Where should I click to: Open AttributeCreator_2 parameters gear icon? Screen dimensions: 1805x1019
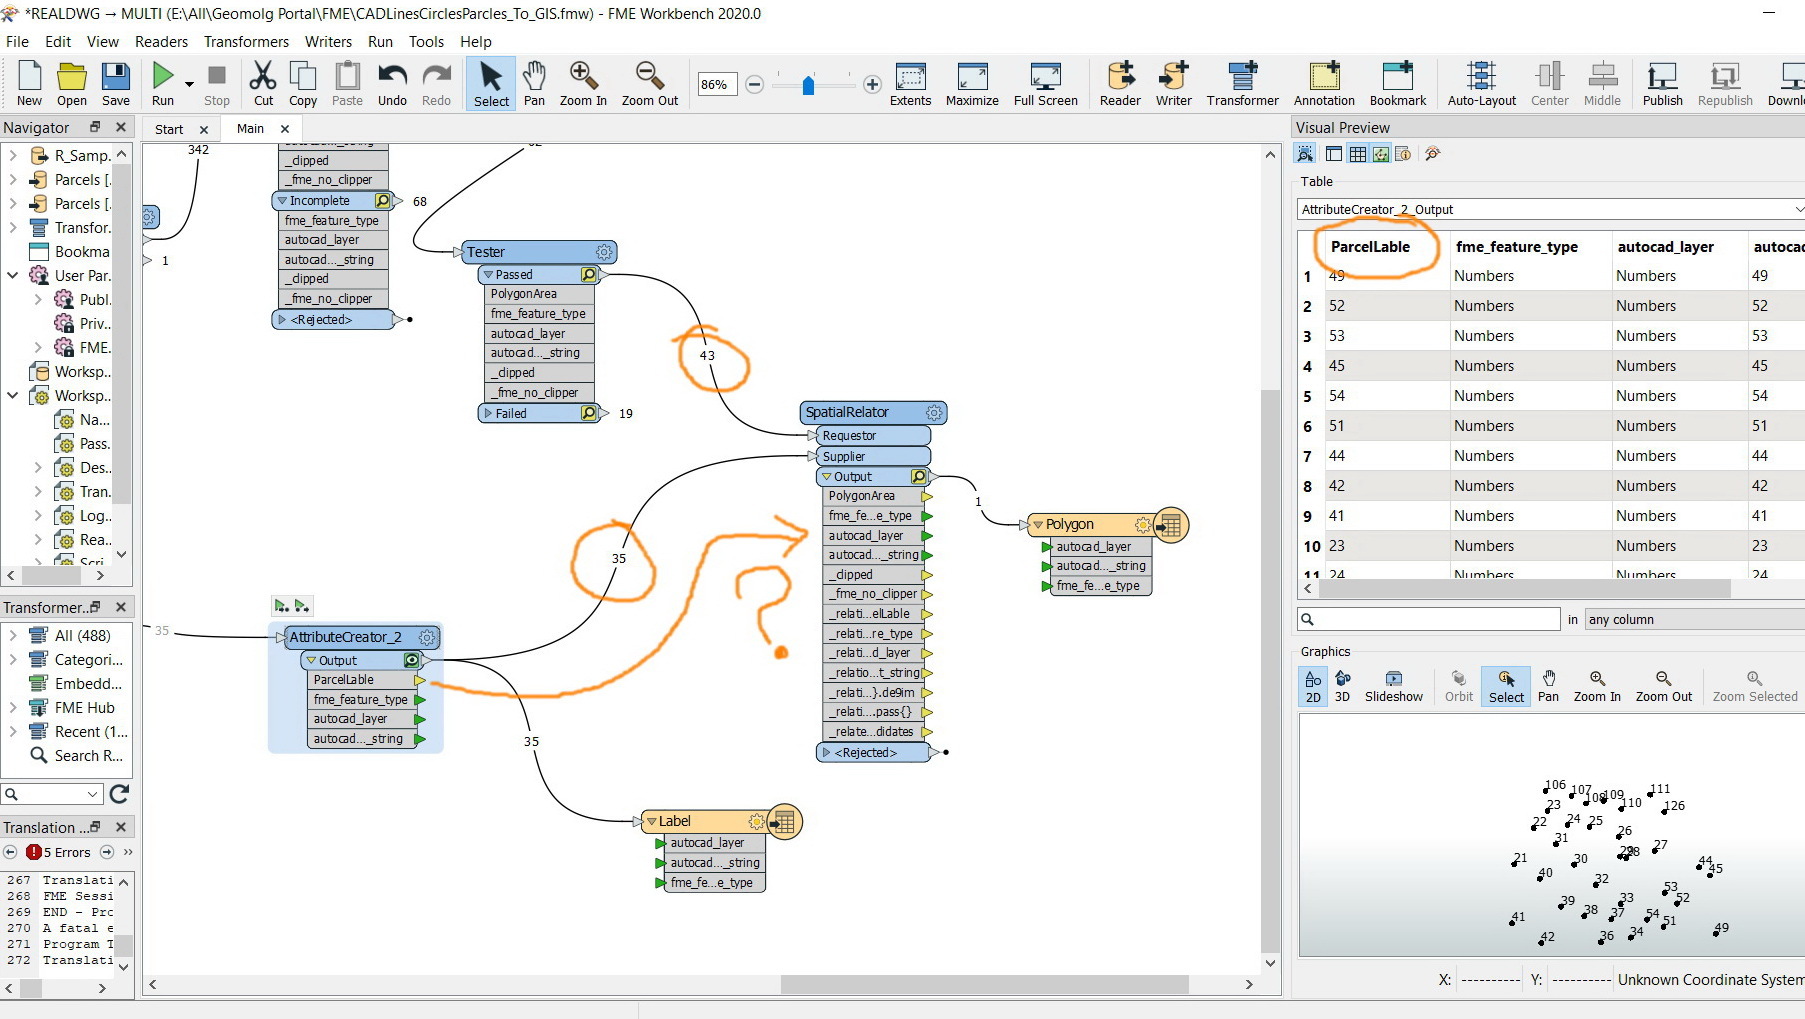coord(427,637)
